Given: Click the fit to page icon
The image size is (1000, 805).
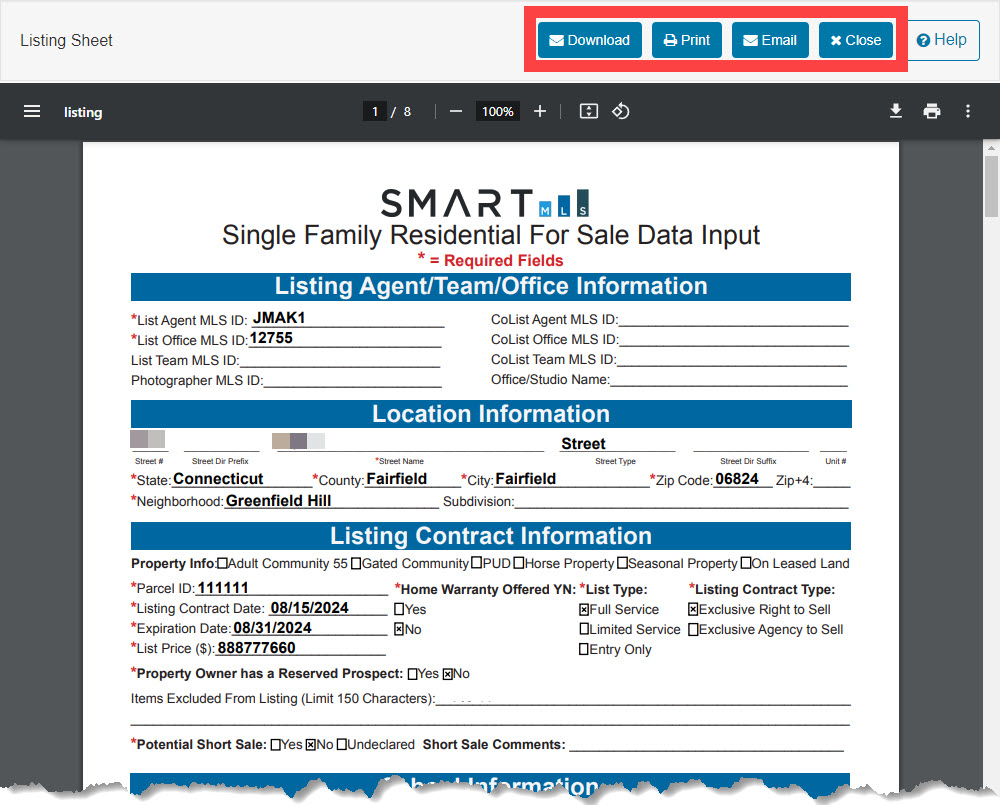Looking at the screenshot, I should (588, 112).
